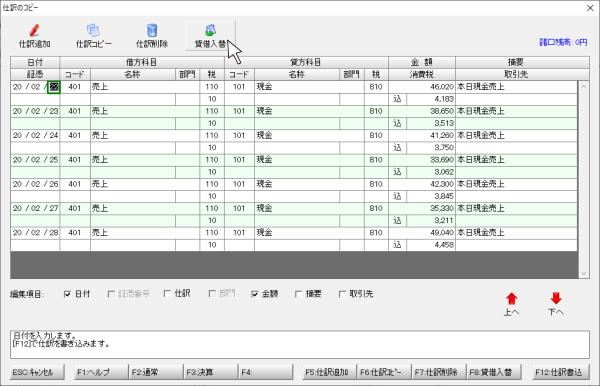Close the 仕訳のコピー dialog
Viewport: 600px width, 386px height.
coord(590,8)
